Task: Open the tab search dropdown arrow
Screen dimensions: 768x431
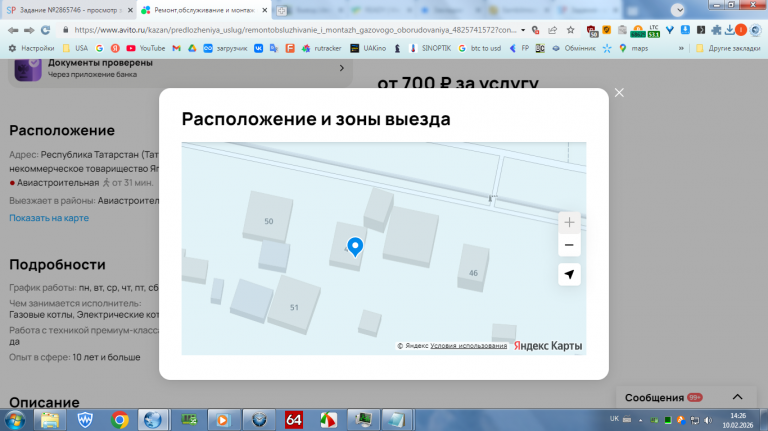Action: [678, 10]
